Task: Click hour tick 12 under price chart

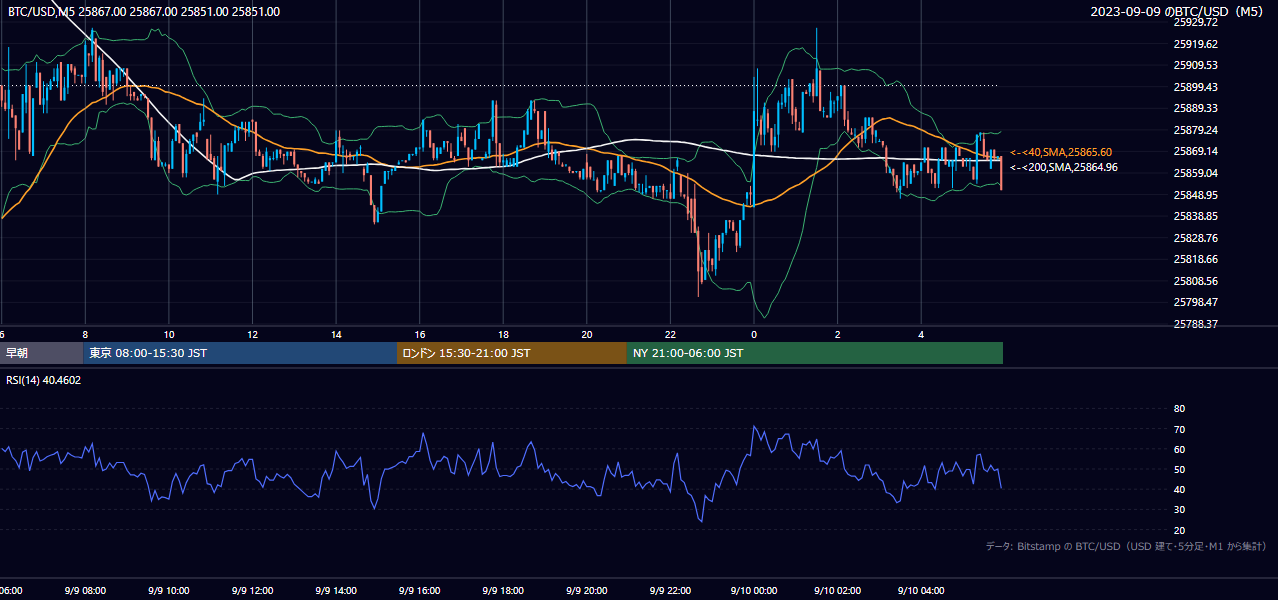Action: click(x=253, y=335)
